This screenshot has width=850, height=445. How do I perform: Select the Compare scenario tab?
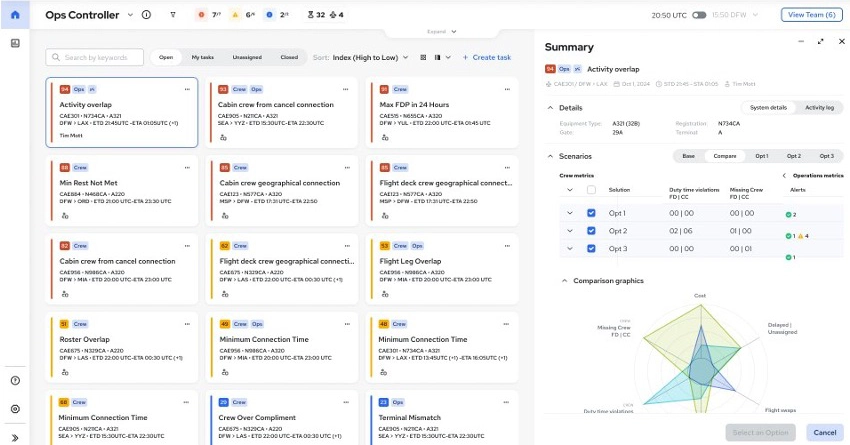725,156
